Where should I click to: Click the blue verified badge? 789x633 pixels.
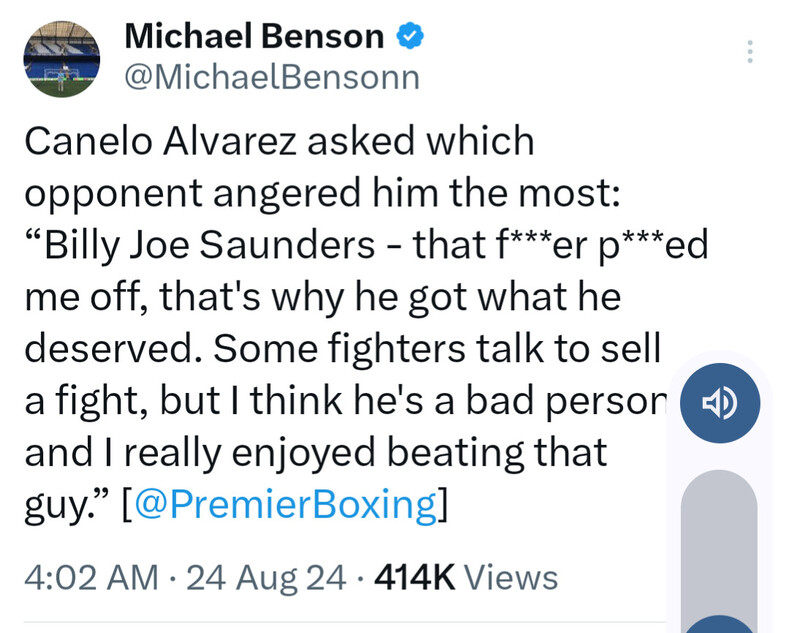410,37
